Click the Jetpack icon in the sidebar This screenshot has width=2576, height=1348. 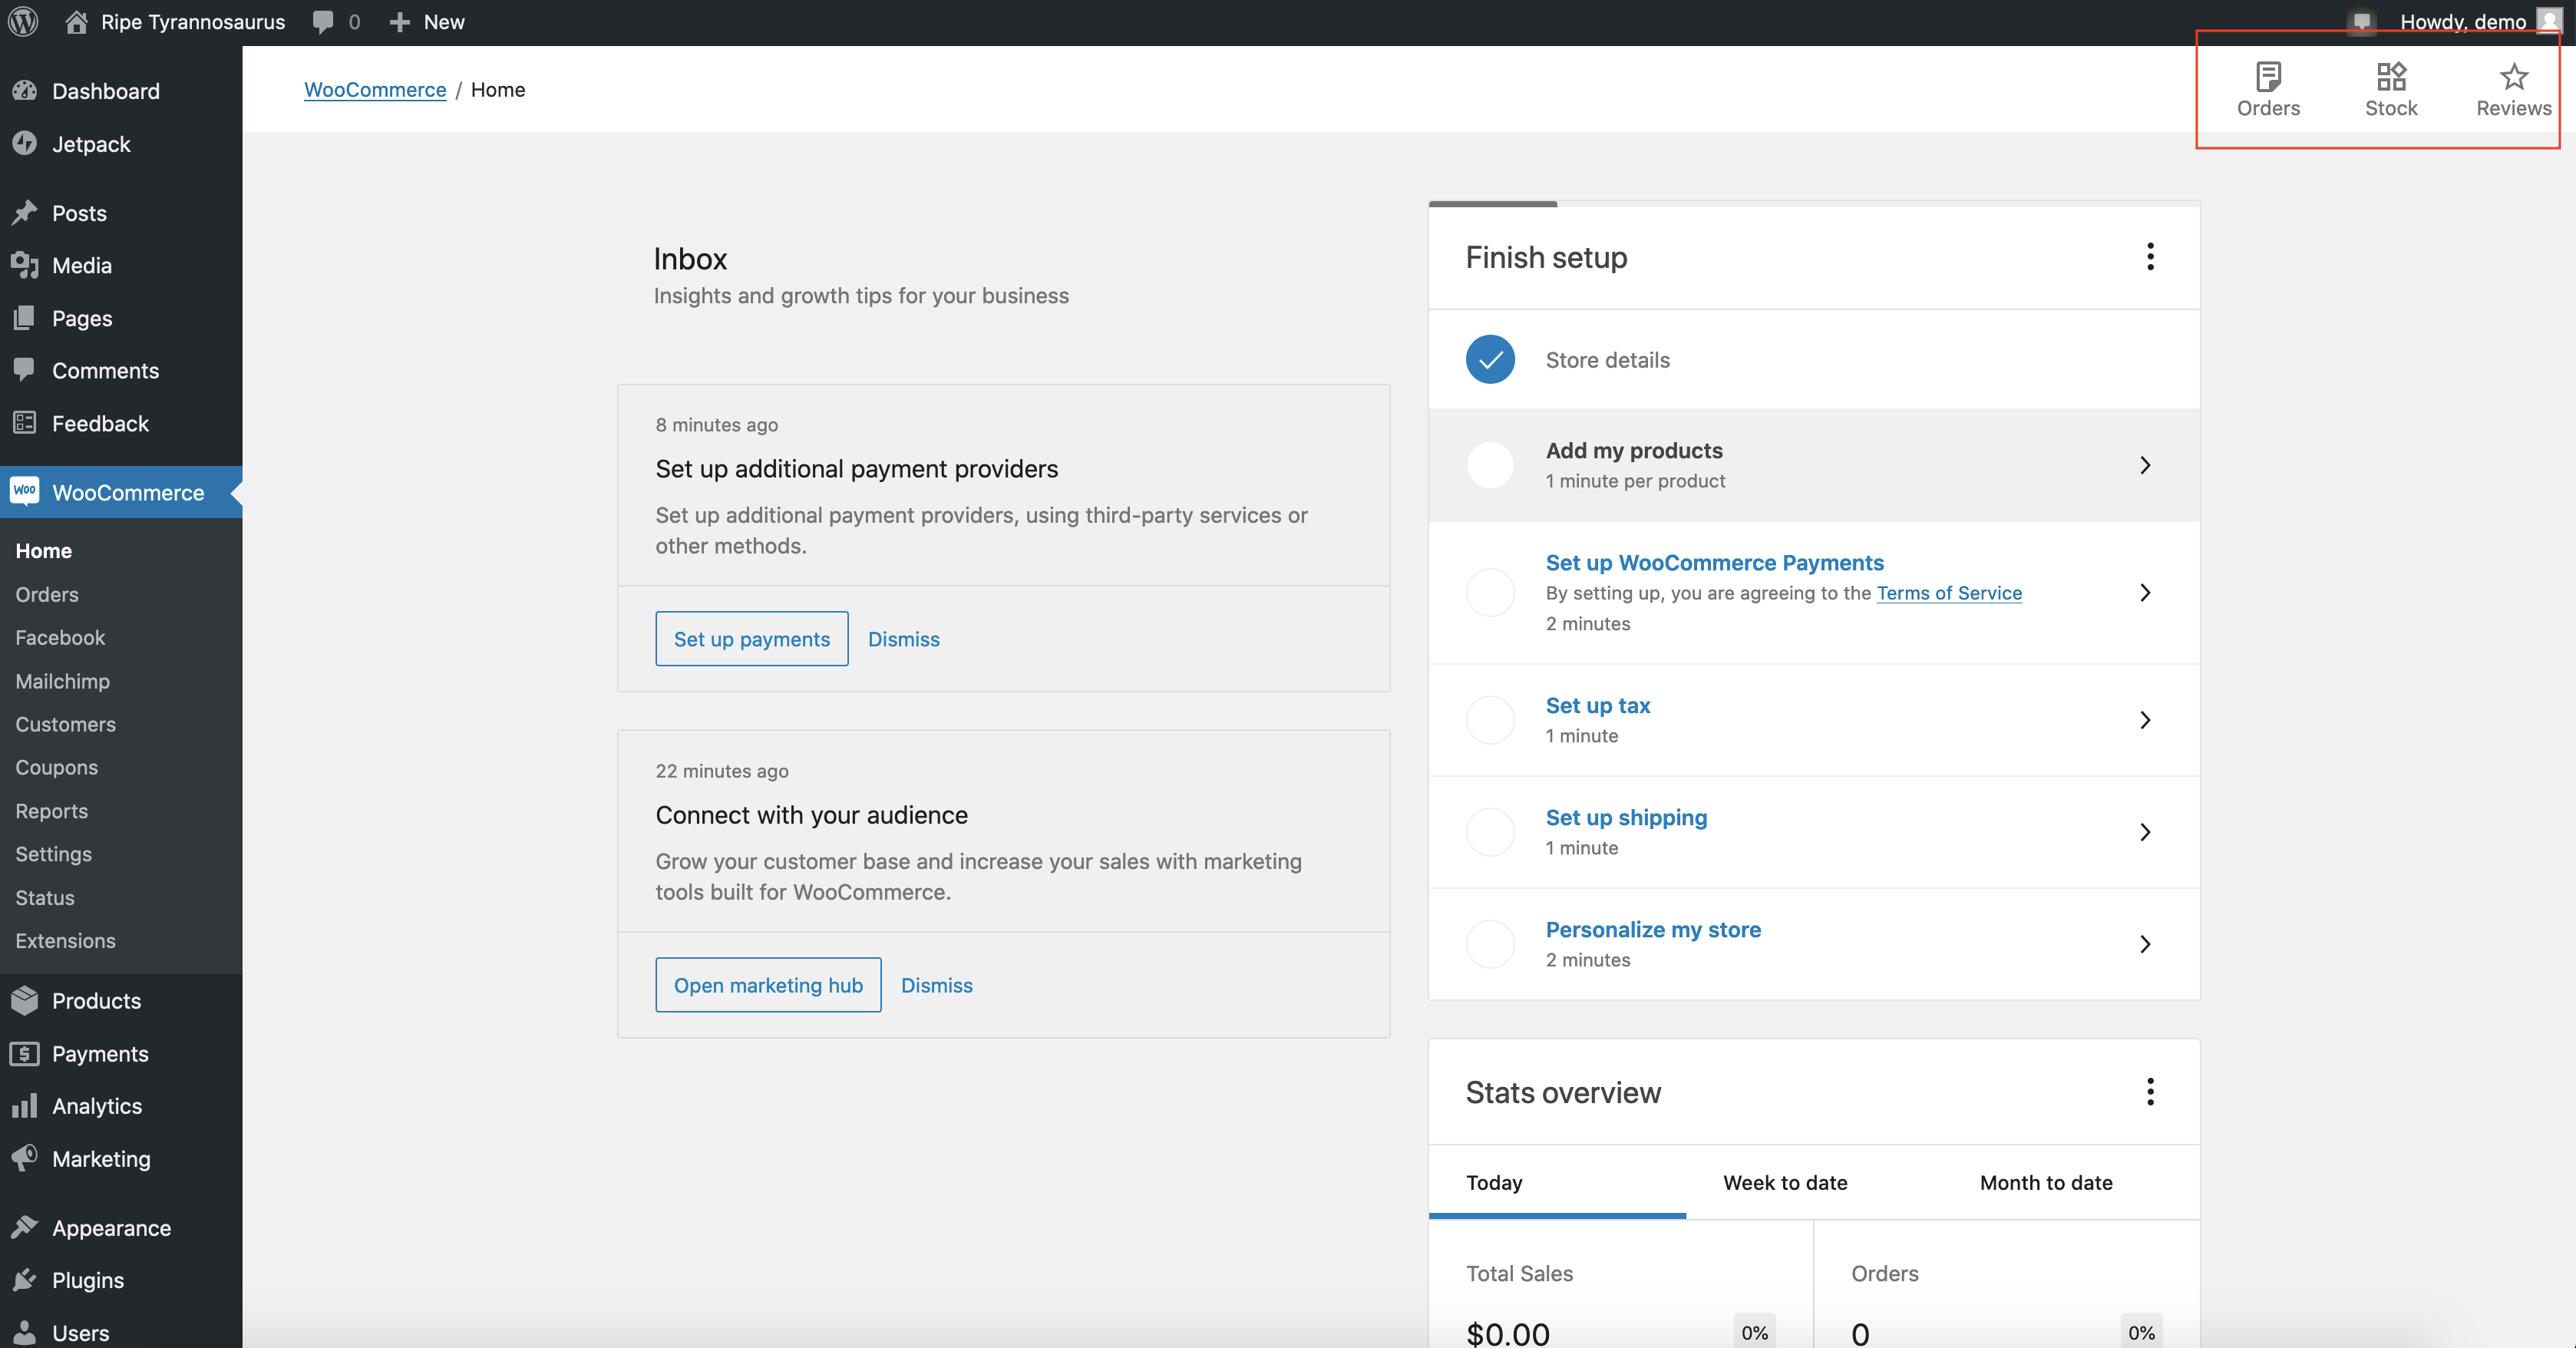25,144
